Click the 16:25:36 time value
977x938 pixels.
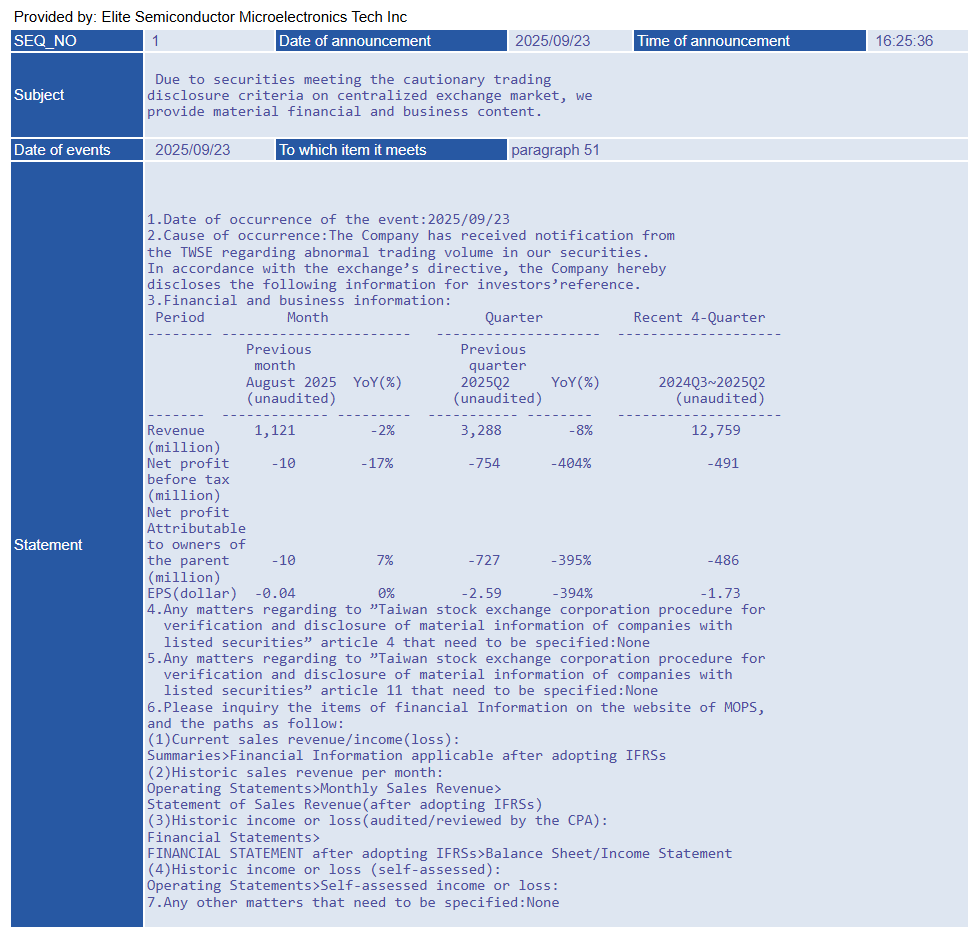903,41
